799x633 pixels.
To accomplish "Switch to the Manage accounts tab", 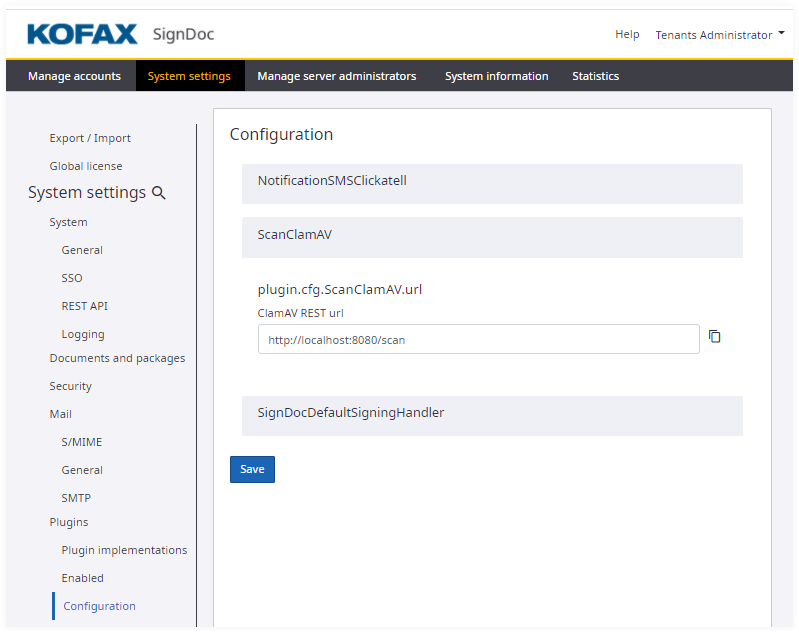I will pos(74,76).
